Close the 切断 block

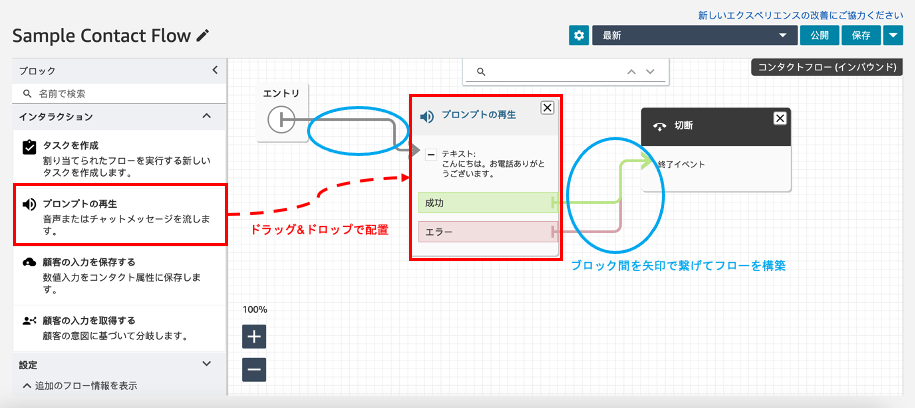pos(780,118)
